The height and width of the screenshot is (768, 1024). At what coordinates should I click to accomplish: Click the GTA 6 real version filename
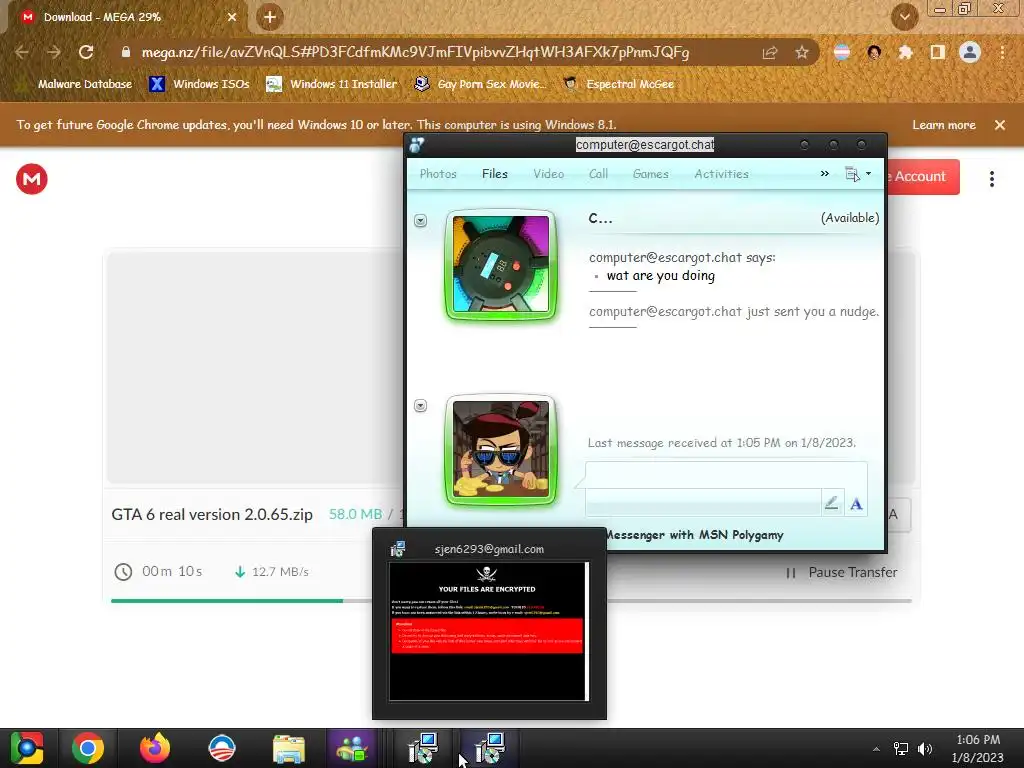212,515
